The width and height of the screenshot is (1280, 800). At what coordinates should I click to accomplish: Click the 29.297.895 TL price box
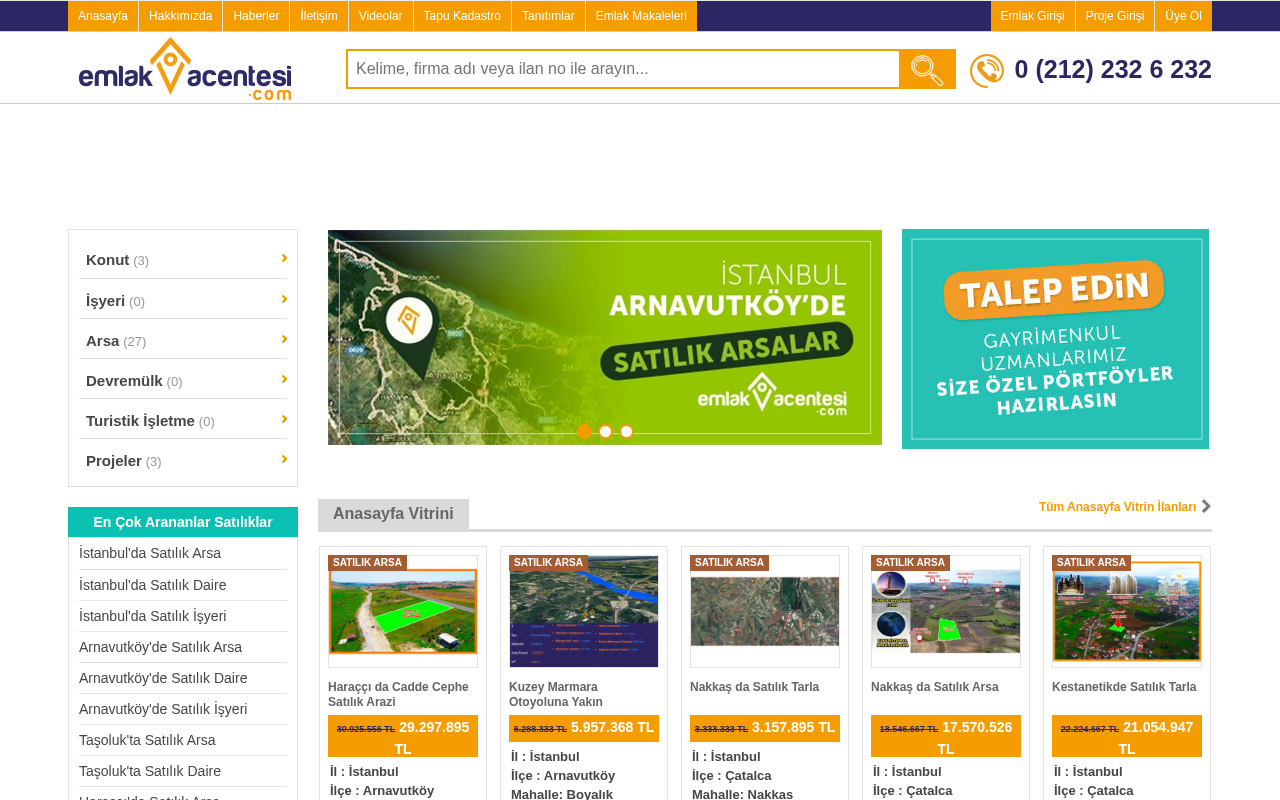pyautogui.click(x=403, y=736)
